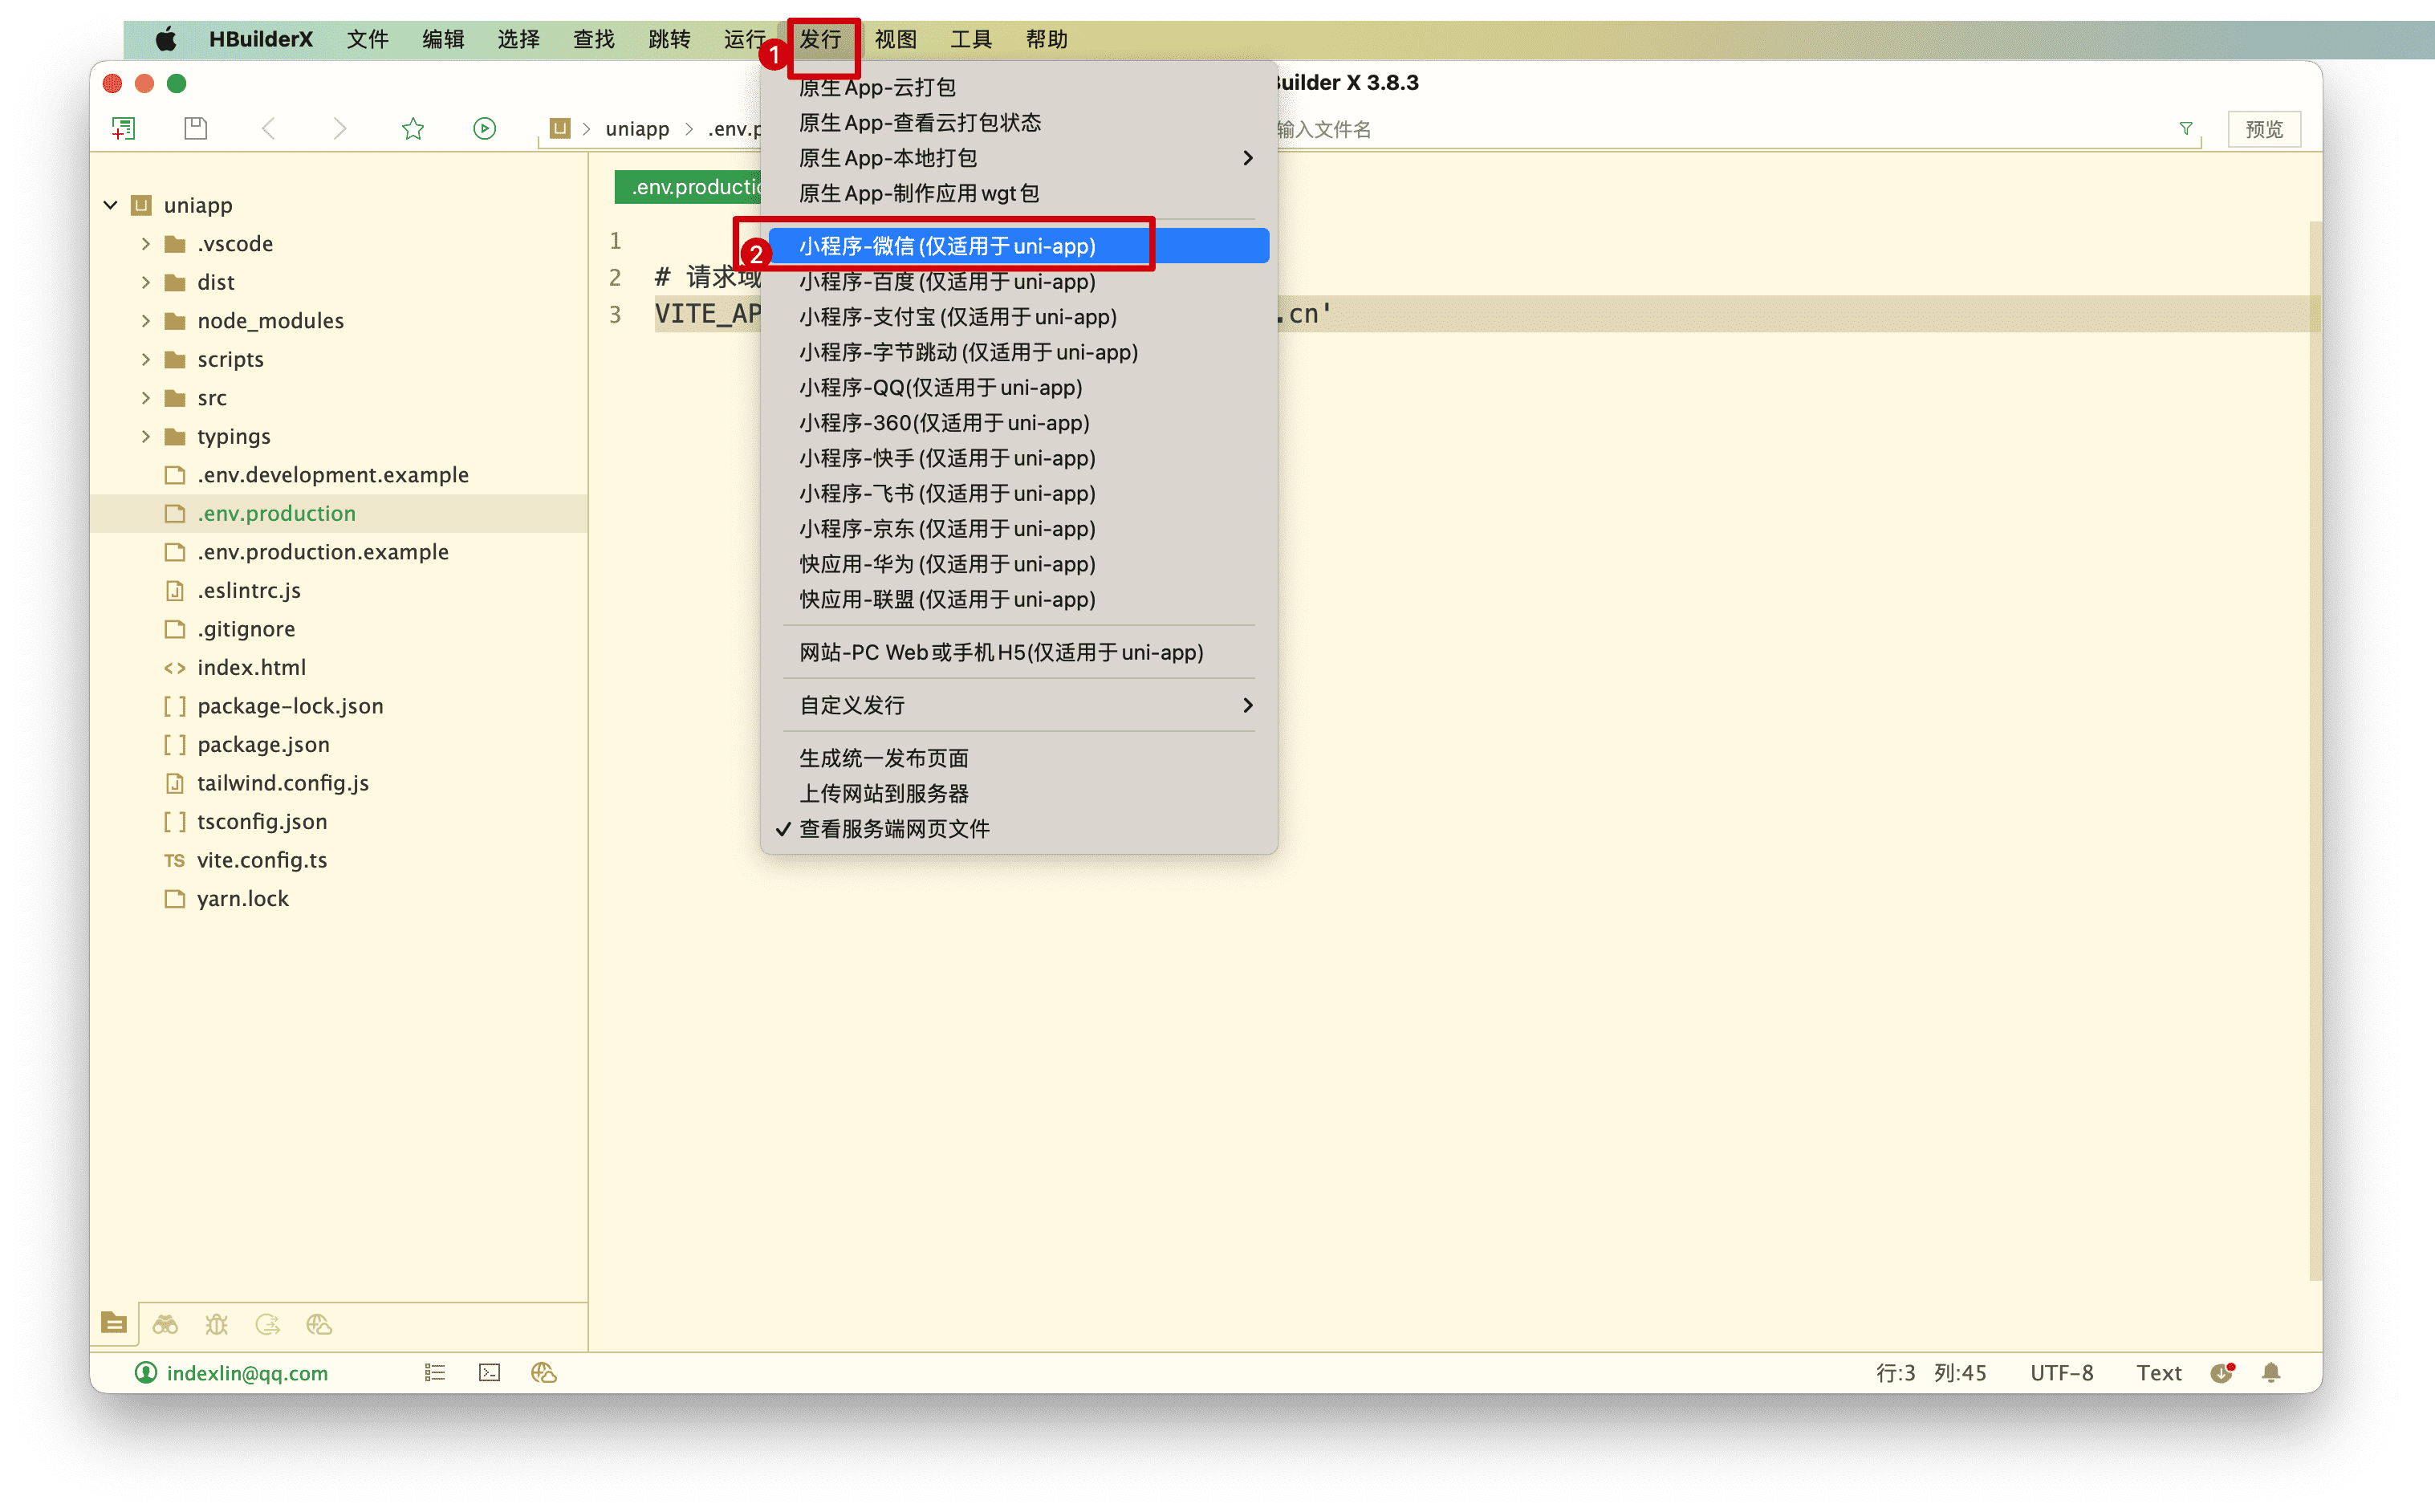Image resolution: width=2435 pixels, height=1512 pixels.
Task: Open the terminal icon in status bar
Action: click(x=489, y=1372)
